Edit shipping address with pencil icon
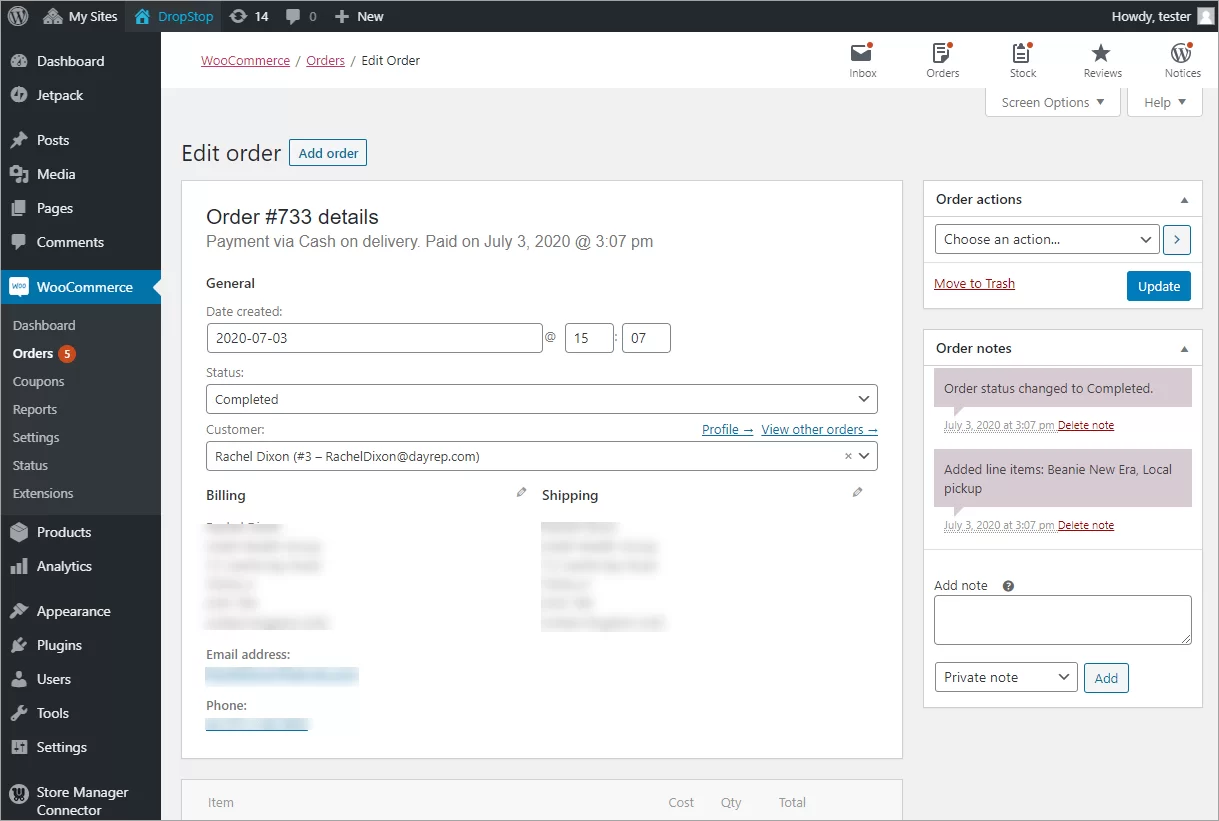The width and height of the screenshot is (1219, 821). (857, 492)
